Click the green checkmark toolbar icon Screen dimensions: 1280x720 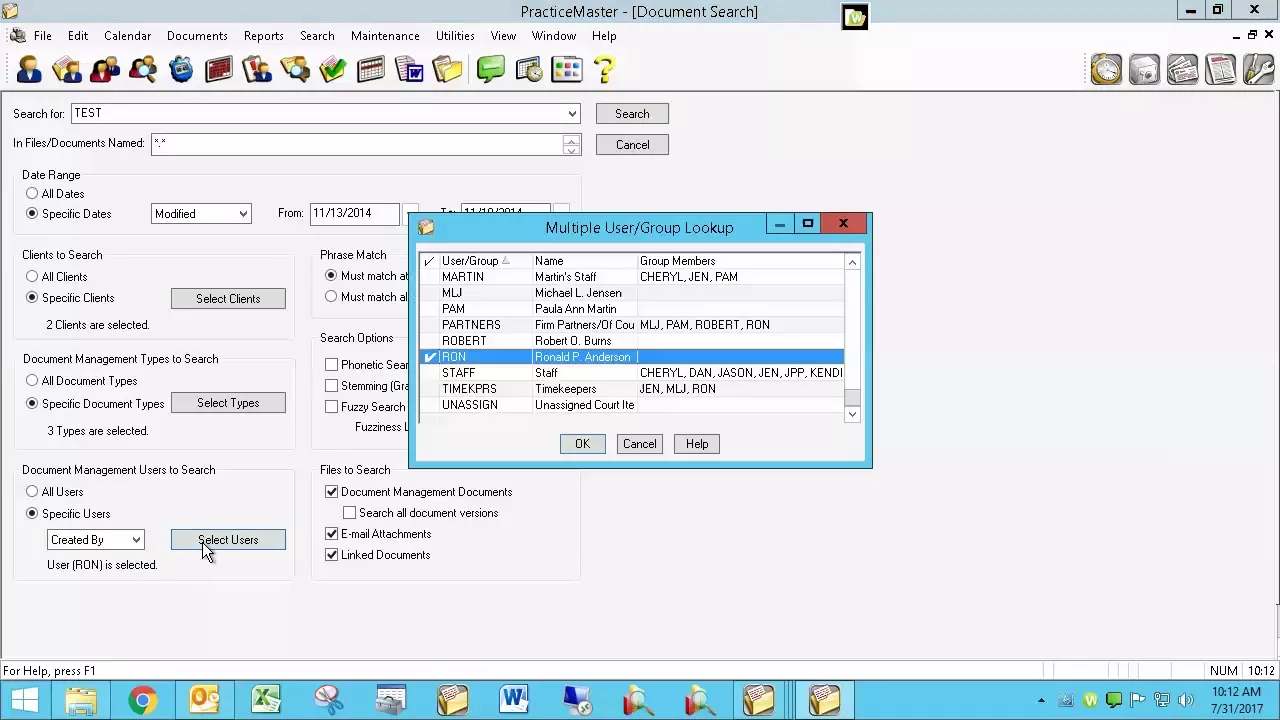tap(333, 69)
